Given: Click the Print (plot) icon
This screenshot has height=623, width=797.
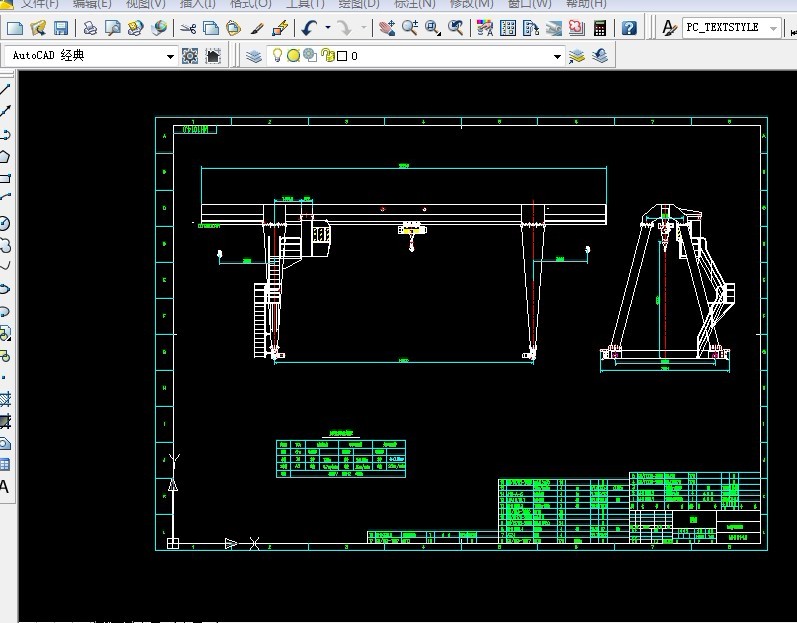Looking at the screenshot, I should [x=90, y=28].
